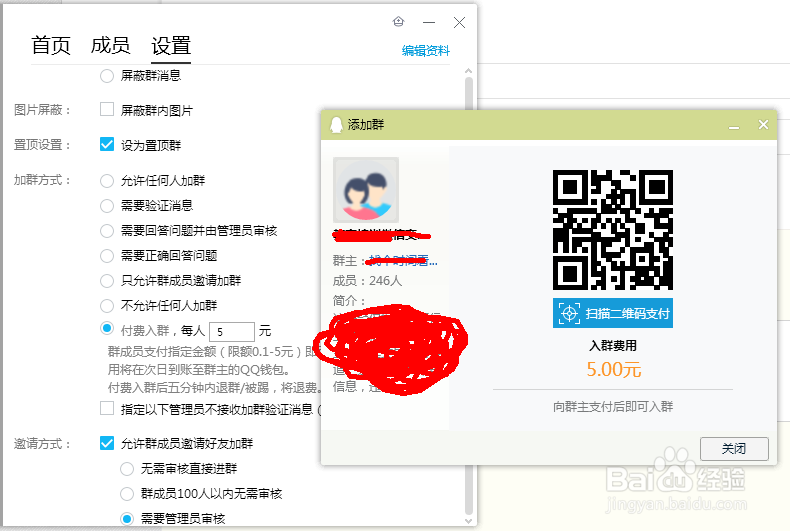Image resolution: width=790 pixels, height=531 pixels.
Task: Select the 设置 tab
Action: 171,46
